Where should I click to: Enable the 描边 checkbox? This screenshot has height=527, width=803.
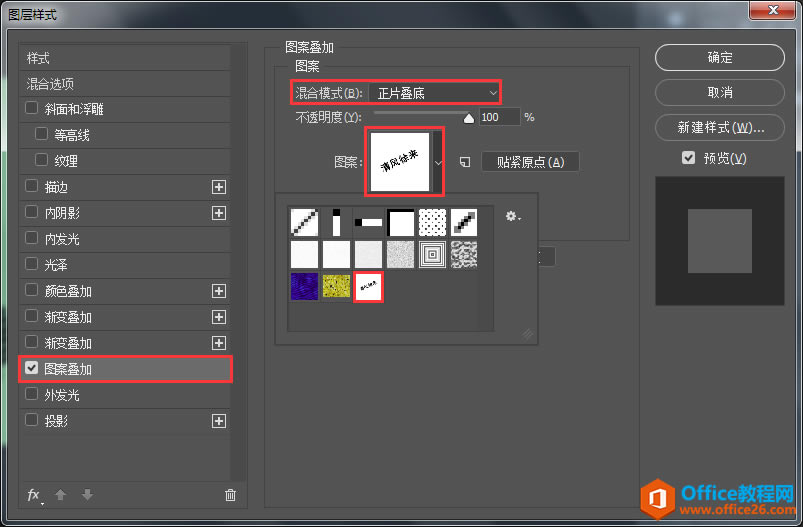[x=31, y=186]
